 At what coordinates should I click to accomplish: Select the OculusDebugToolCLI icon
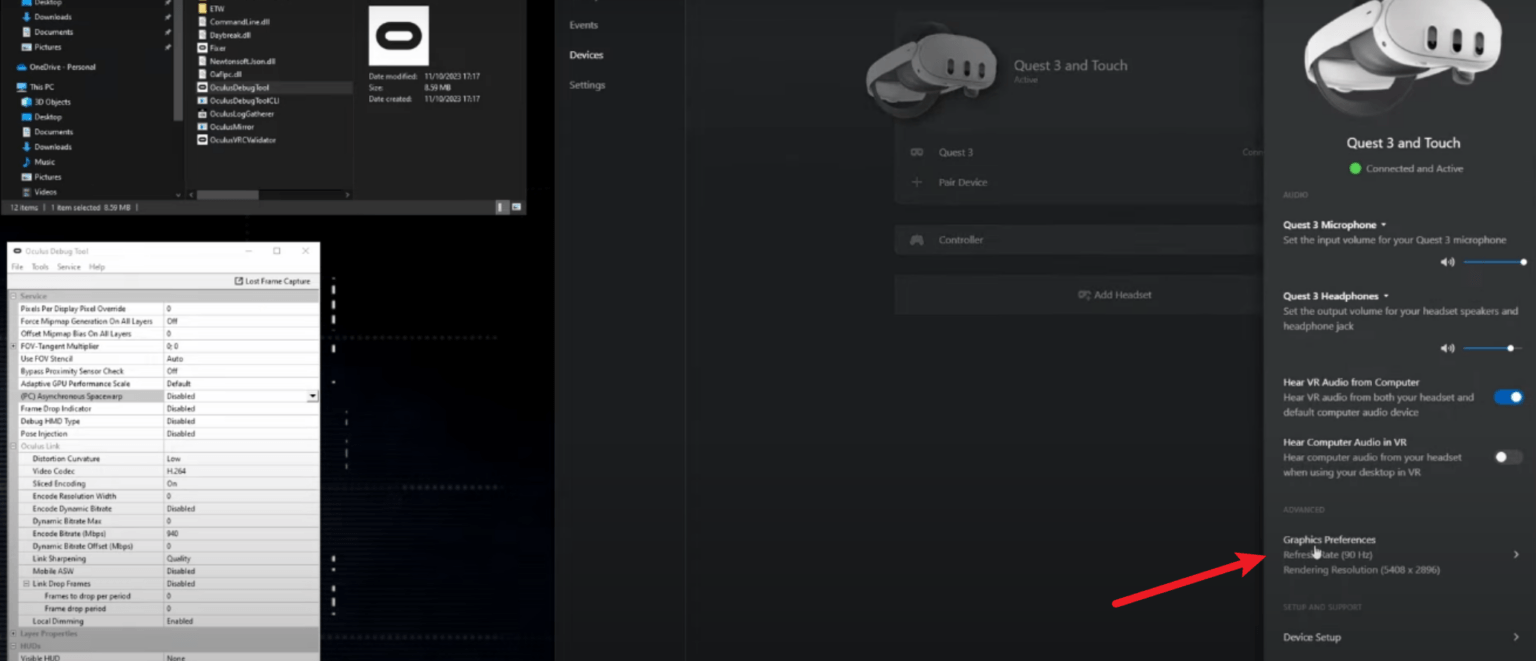(201, 101)
